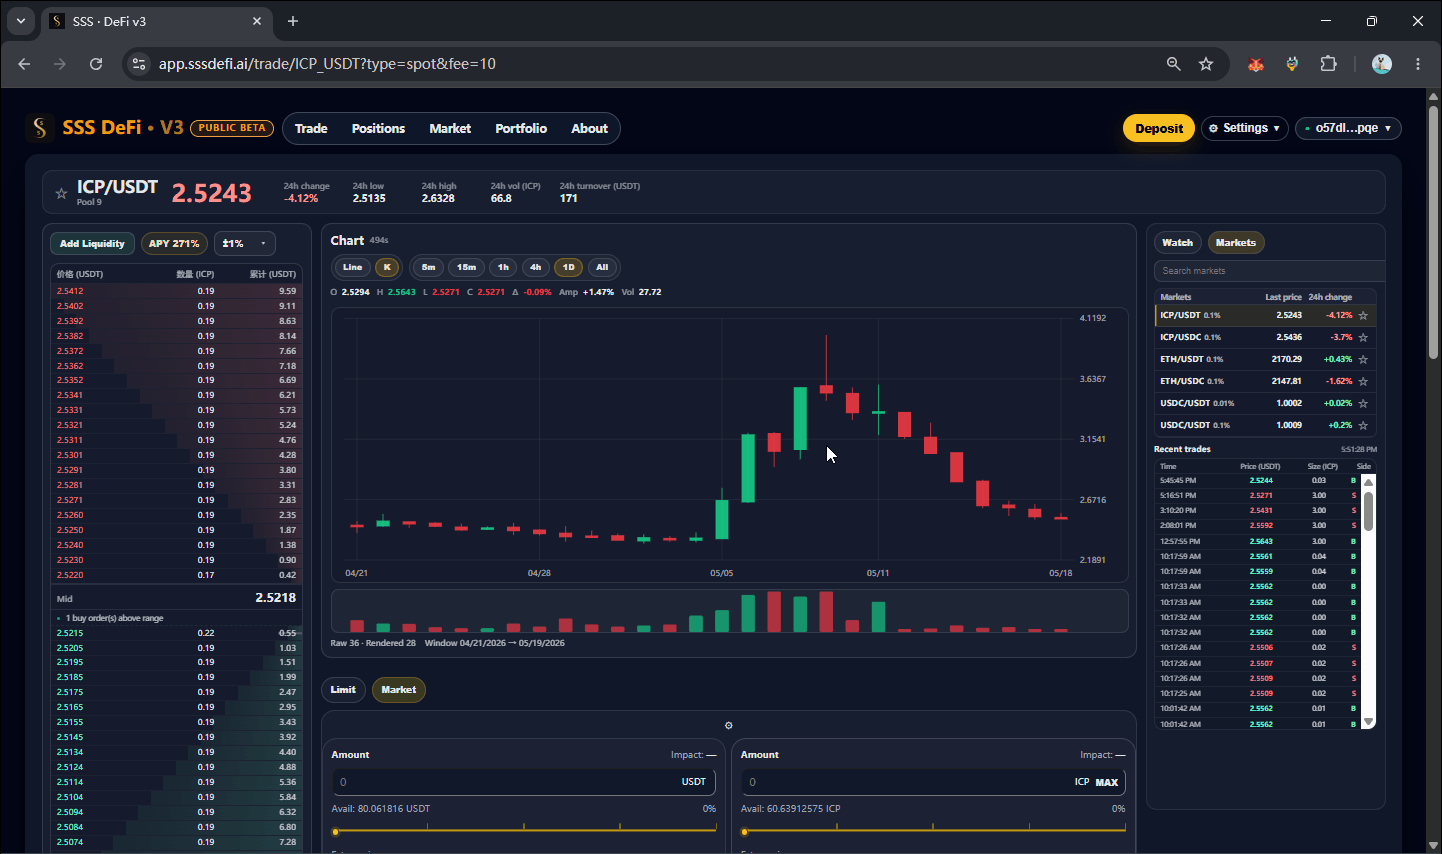Open Positions menu item
The width and height of the screenshot is (1442, 854).
378,128
